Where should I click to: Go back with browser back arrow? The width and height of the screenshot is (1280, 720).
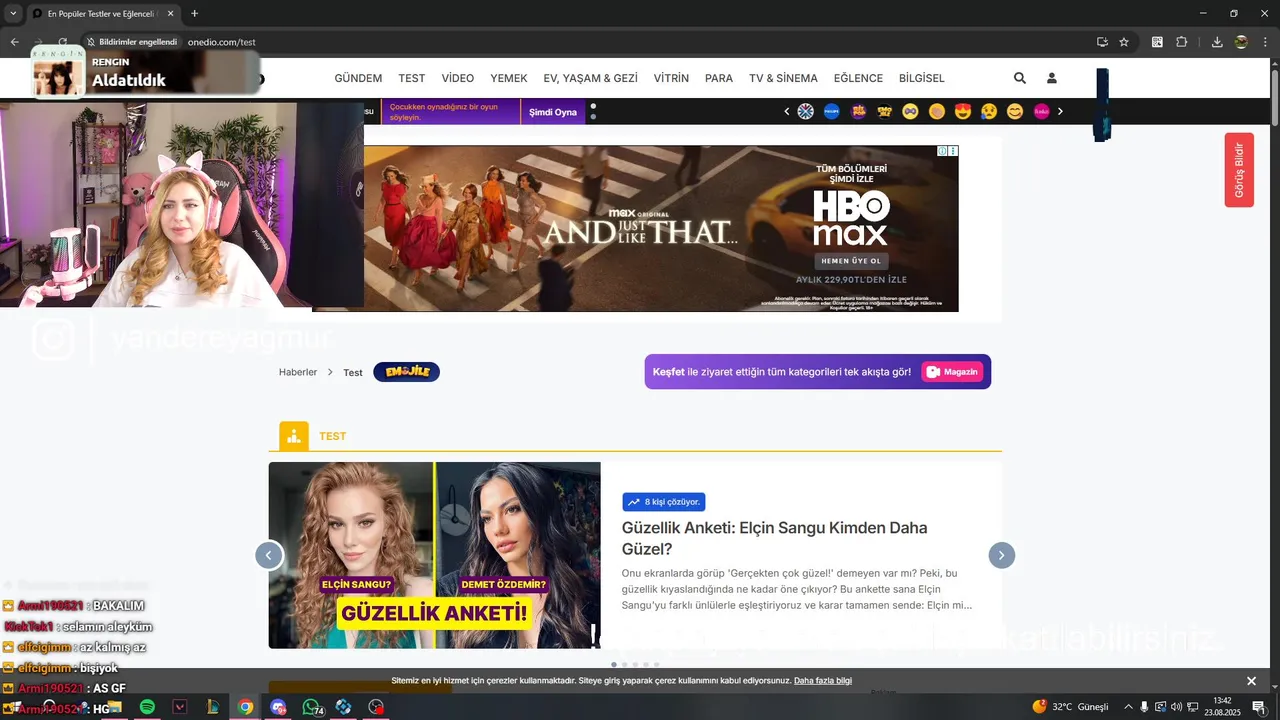[x=14, y=42]
